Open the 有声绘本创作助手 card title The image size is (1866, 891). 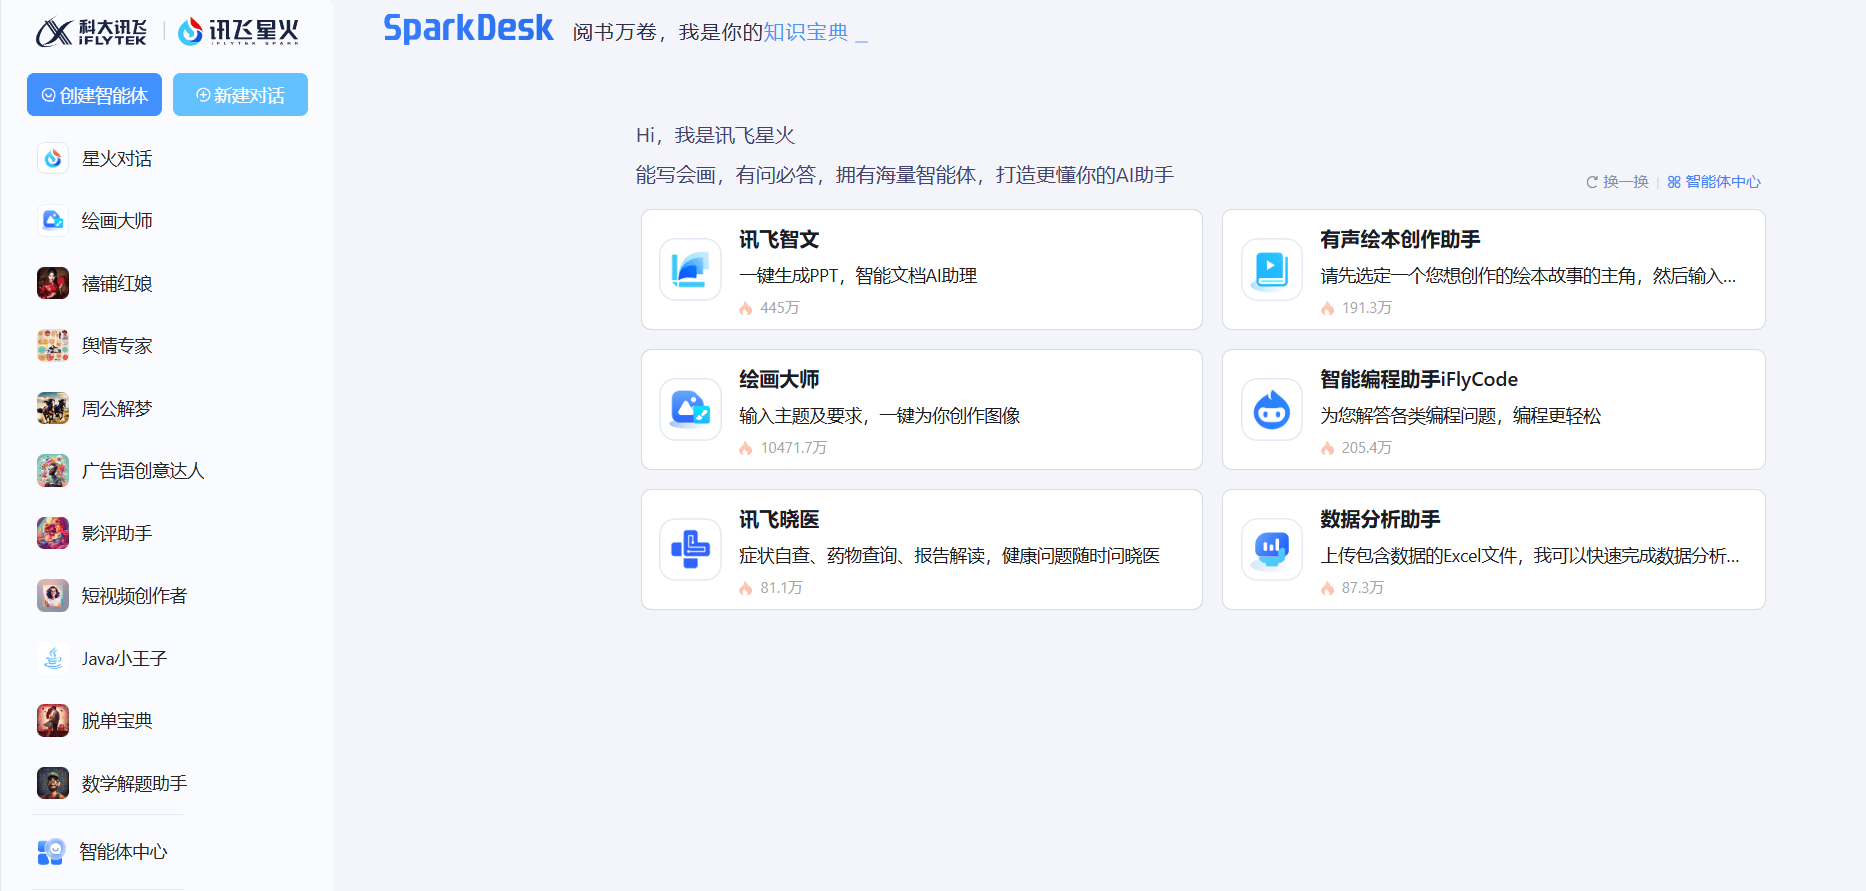pyautogui.click(x=1400, y=240)
